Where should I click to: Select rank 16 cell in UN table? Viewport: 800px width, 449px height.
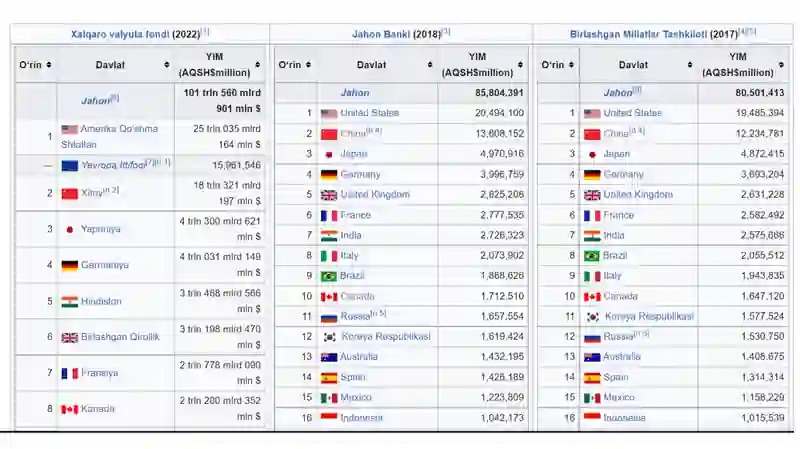point(558,418)
